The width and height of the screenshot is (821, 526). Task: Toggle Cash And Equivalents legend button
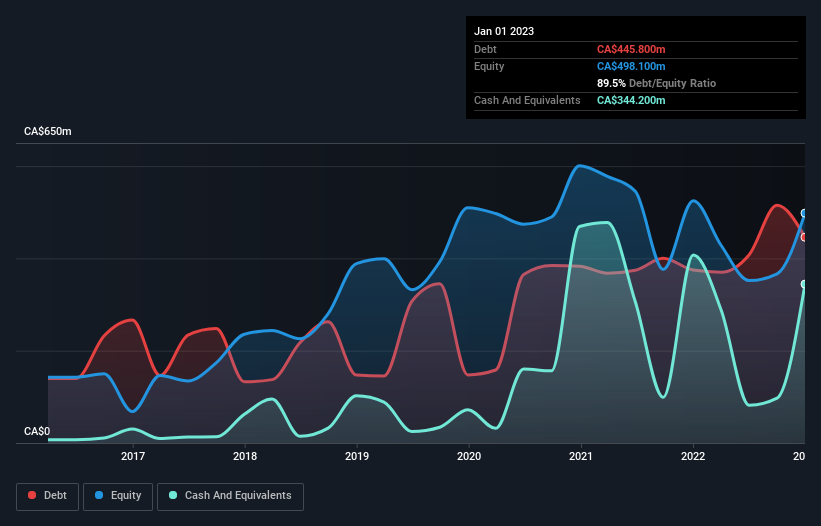[x=230, y=496]
